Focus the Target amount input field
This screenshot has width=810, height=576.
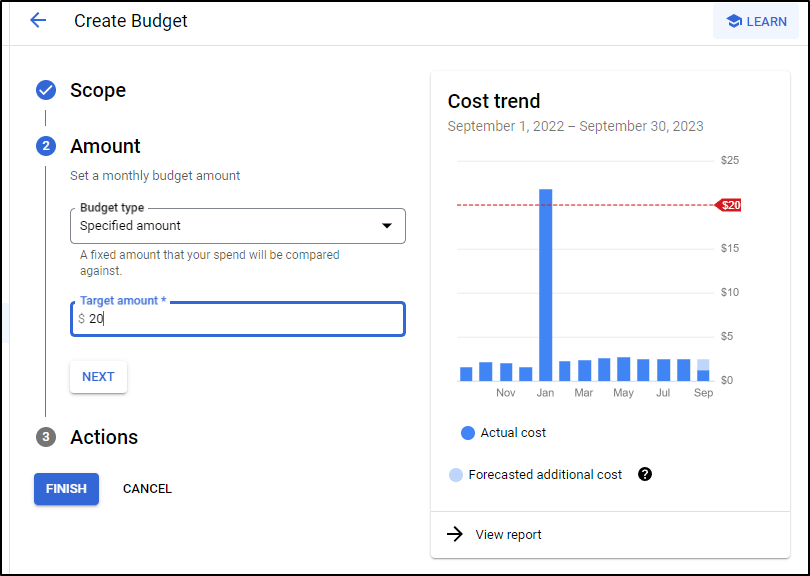[238, 319]
